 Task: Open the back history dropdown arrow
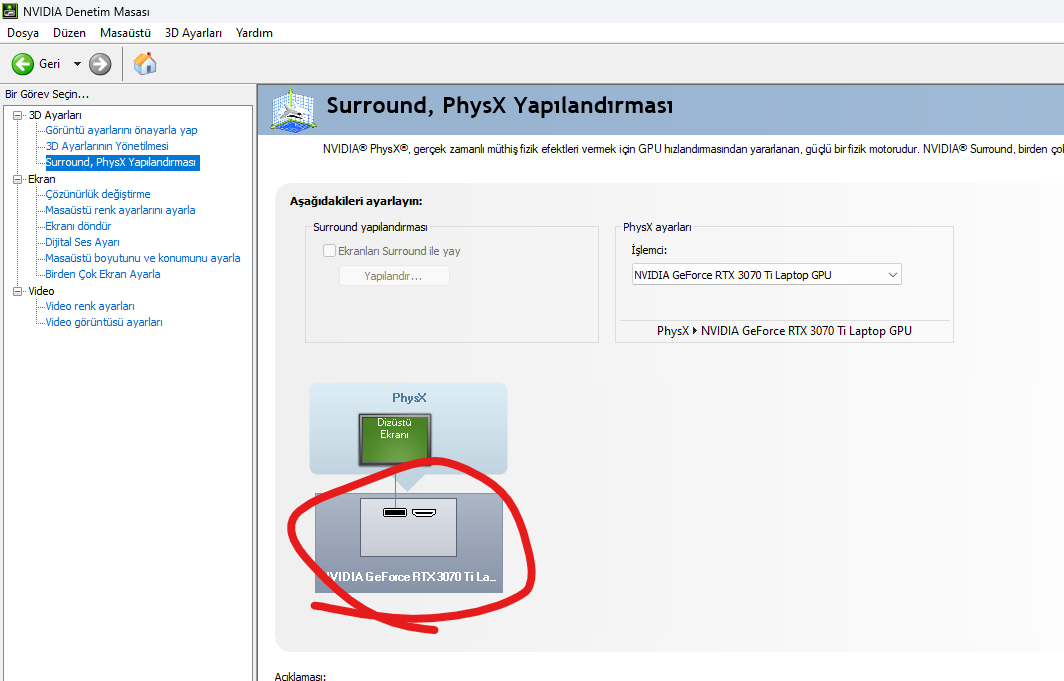click(x=77, y=64)
